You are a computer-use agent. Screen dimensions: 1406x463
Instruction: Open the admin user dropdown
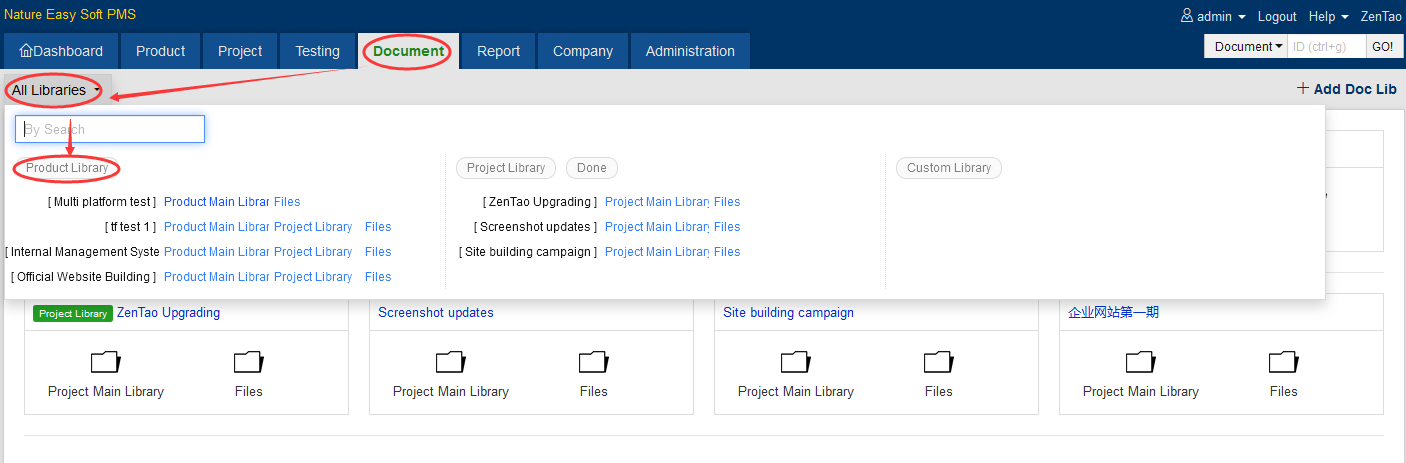coord(1213,17)
